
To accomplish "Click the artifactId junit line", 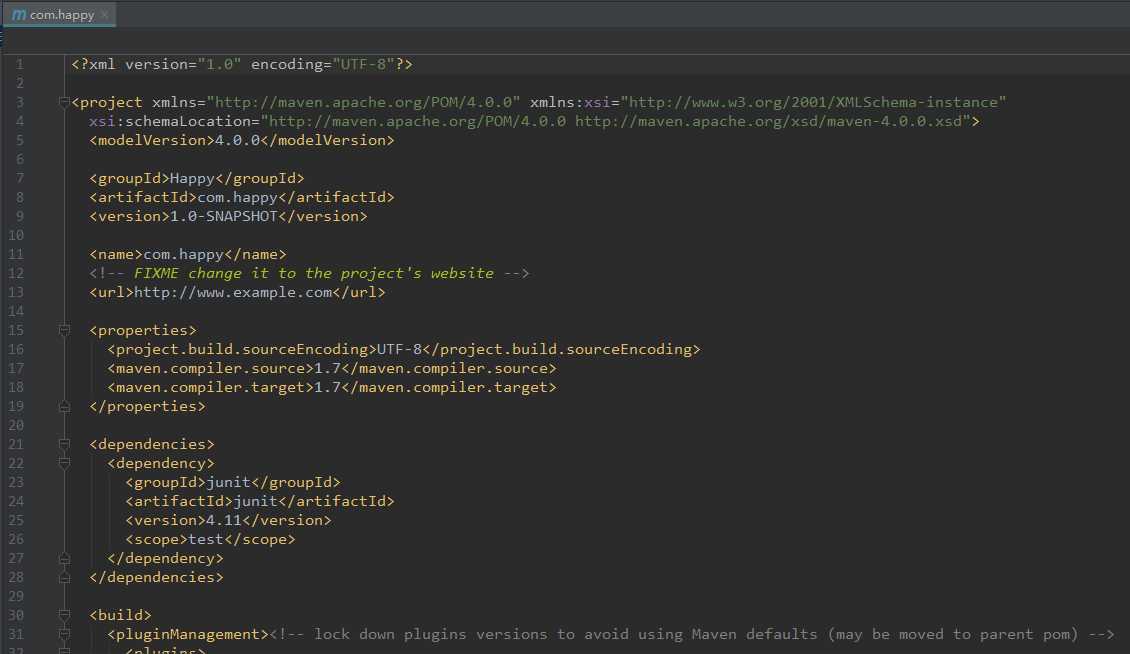I will (259, 501).
